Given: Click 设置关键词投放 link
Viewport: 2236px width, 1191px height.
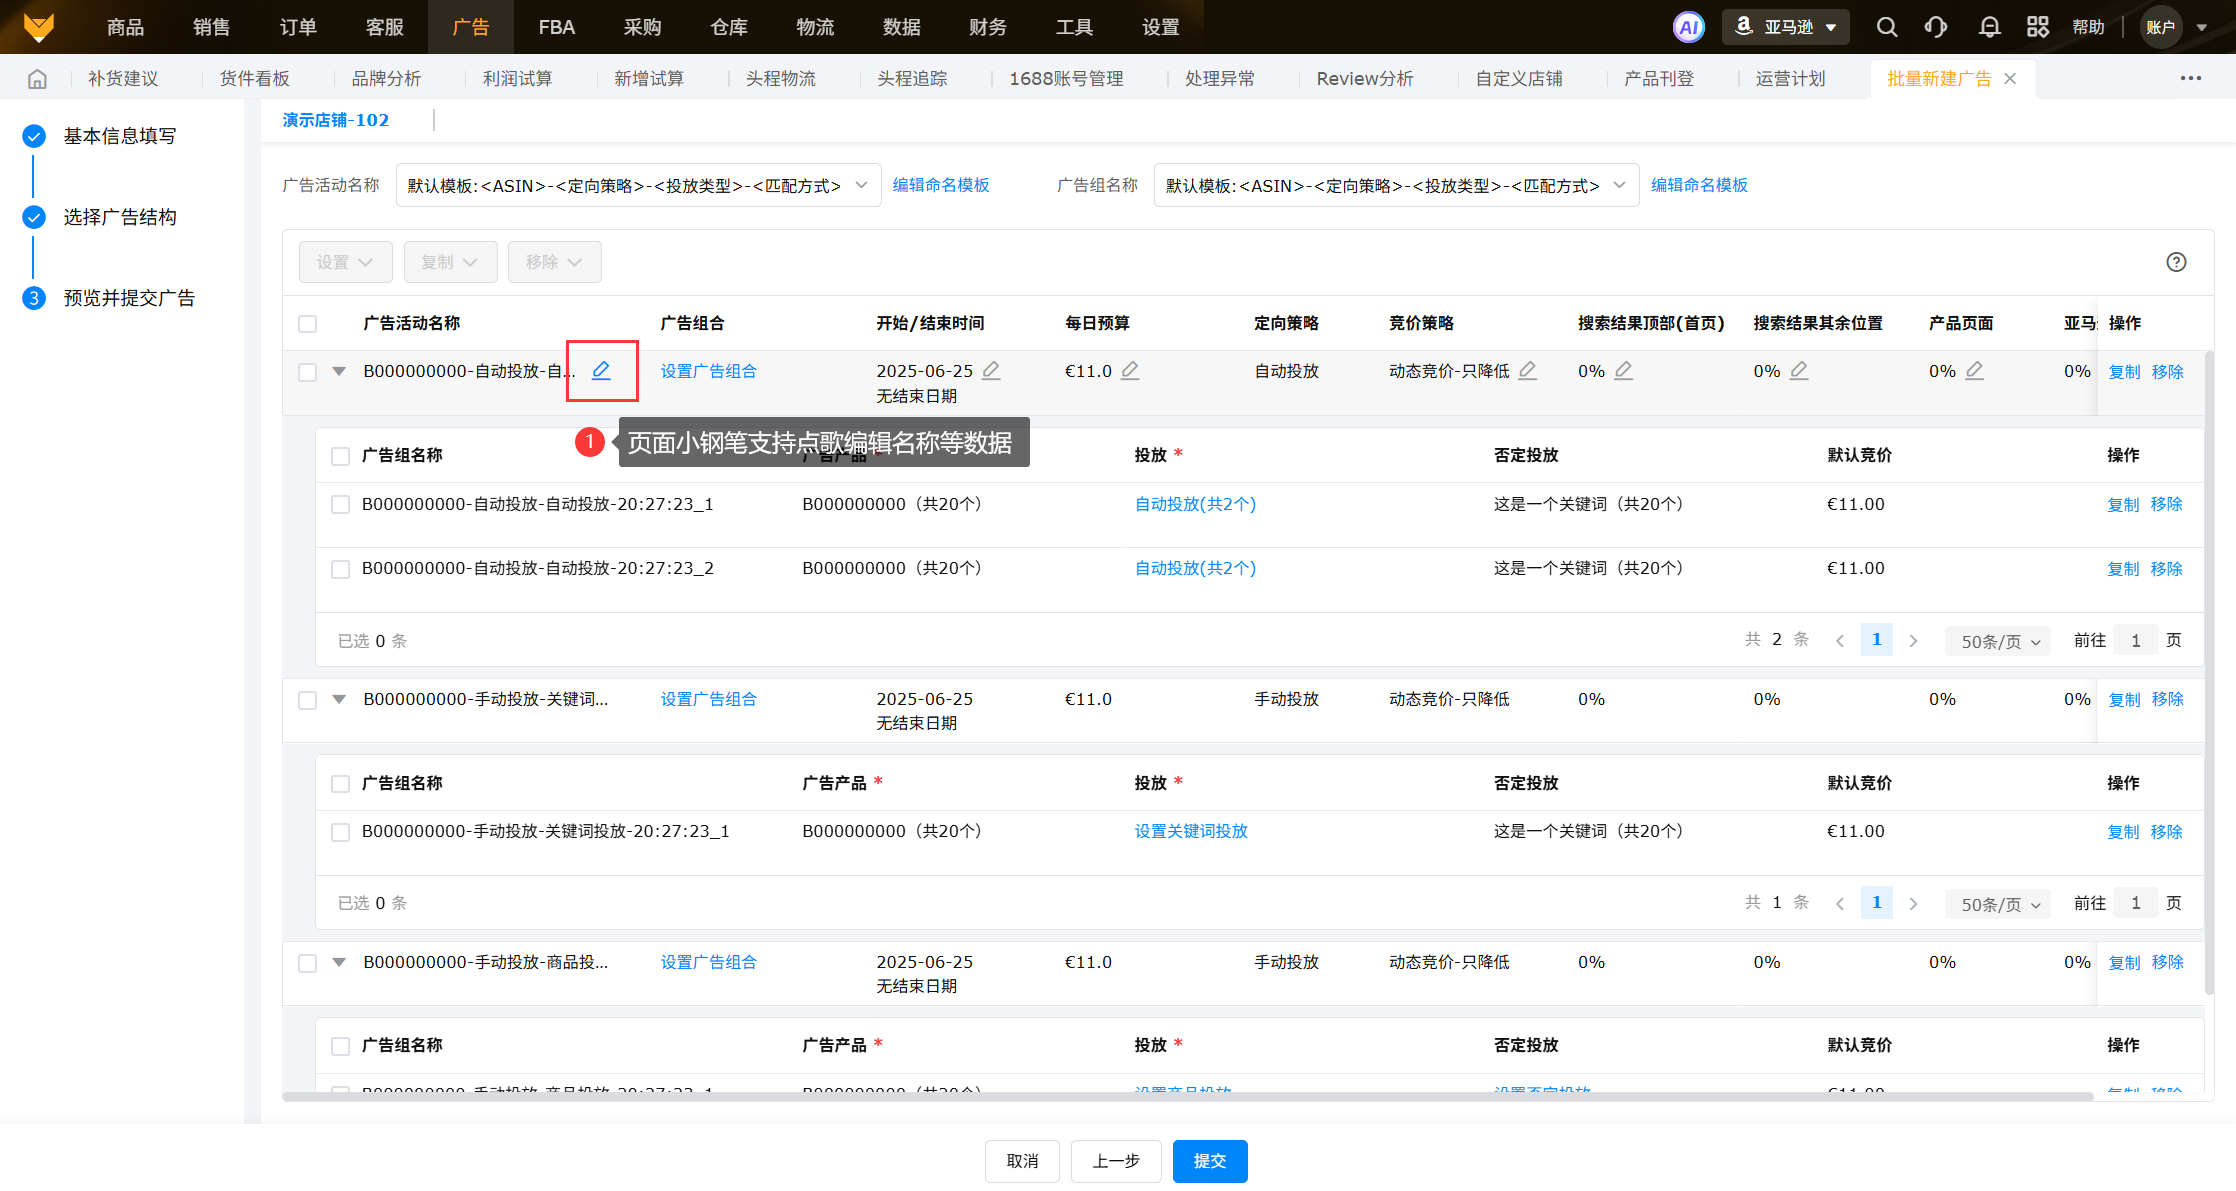Looking at the screenshot, I should [1190, 831].
